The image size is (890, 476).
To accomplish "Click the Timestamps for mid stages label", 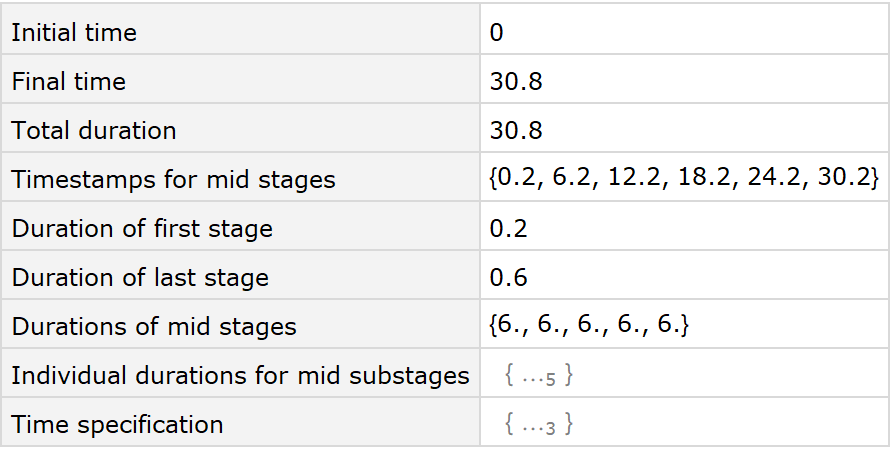I will 174,180.
